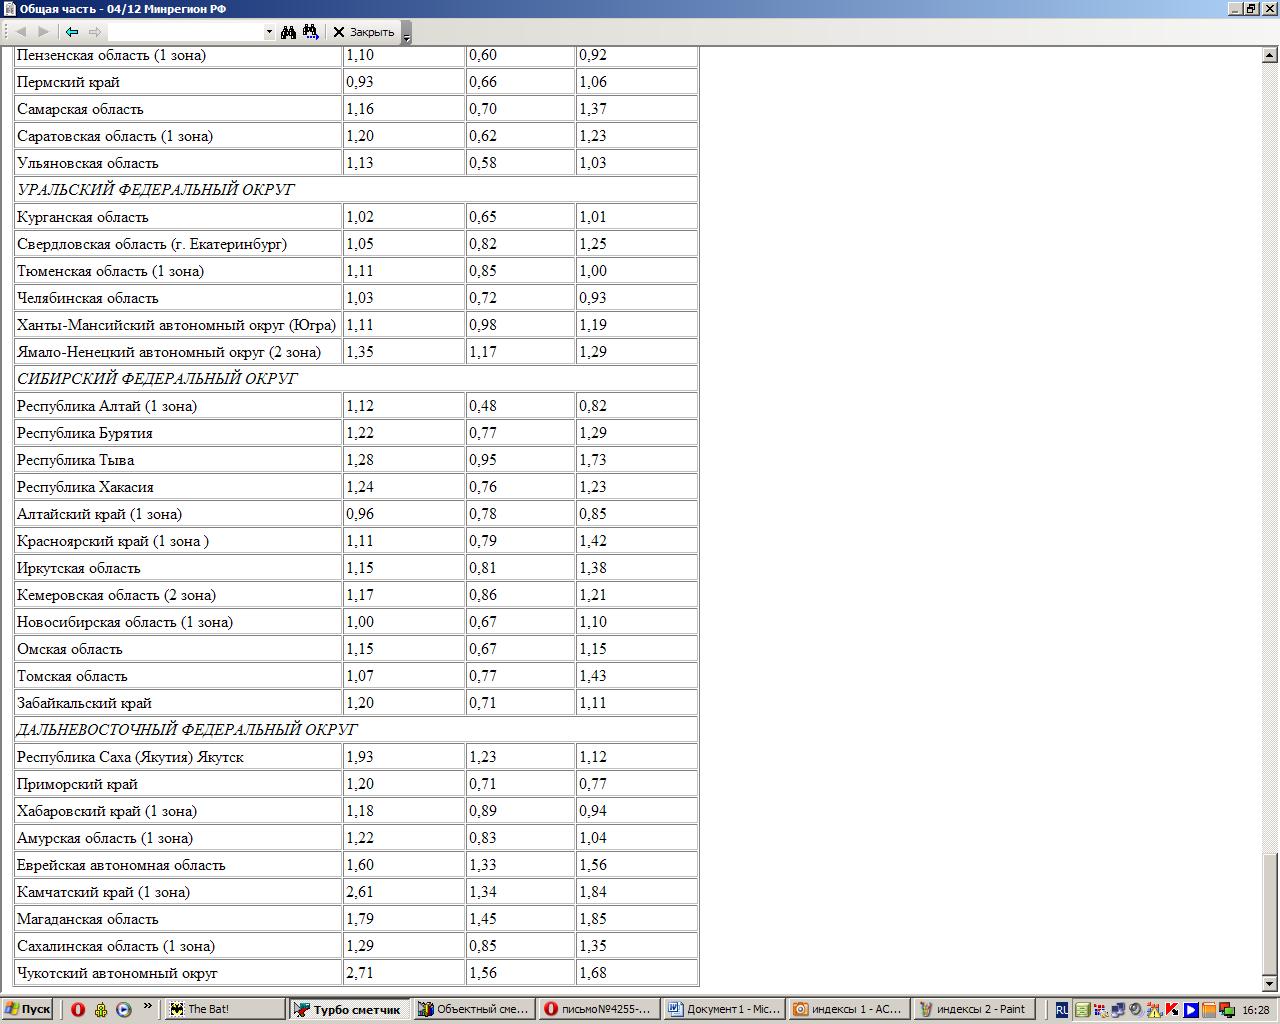Click the yellow figure quick launch icon
This screenshot has height=1024, width=1280.
tap(101, 1009)
